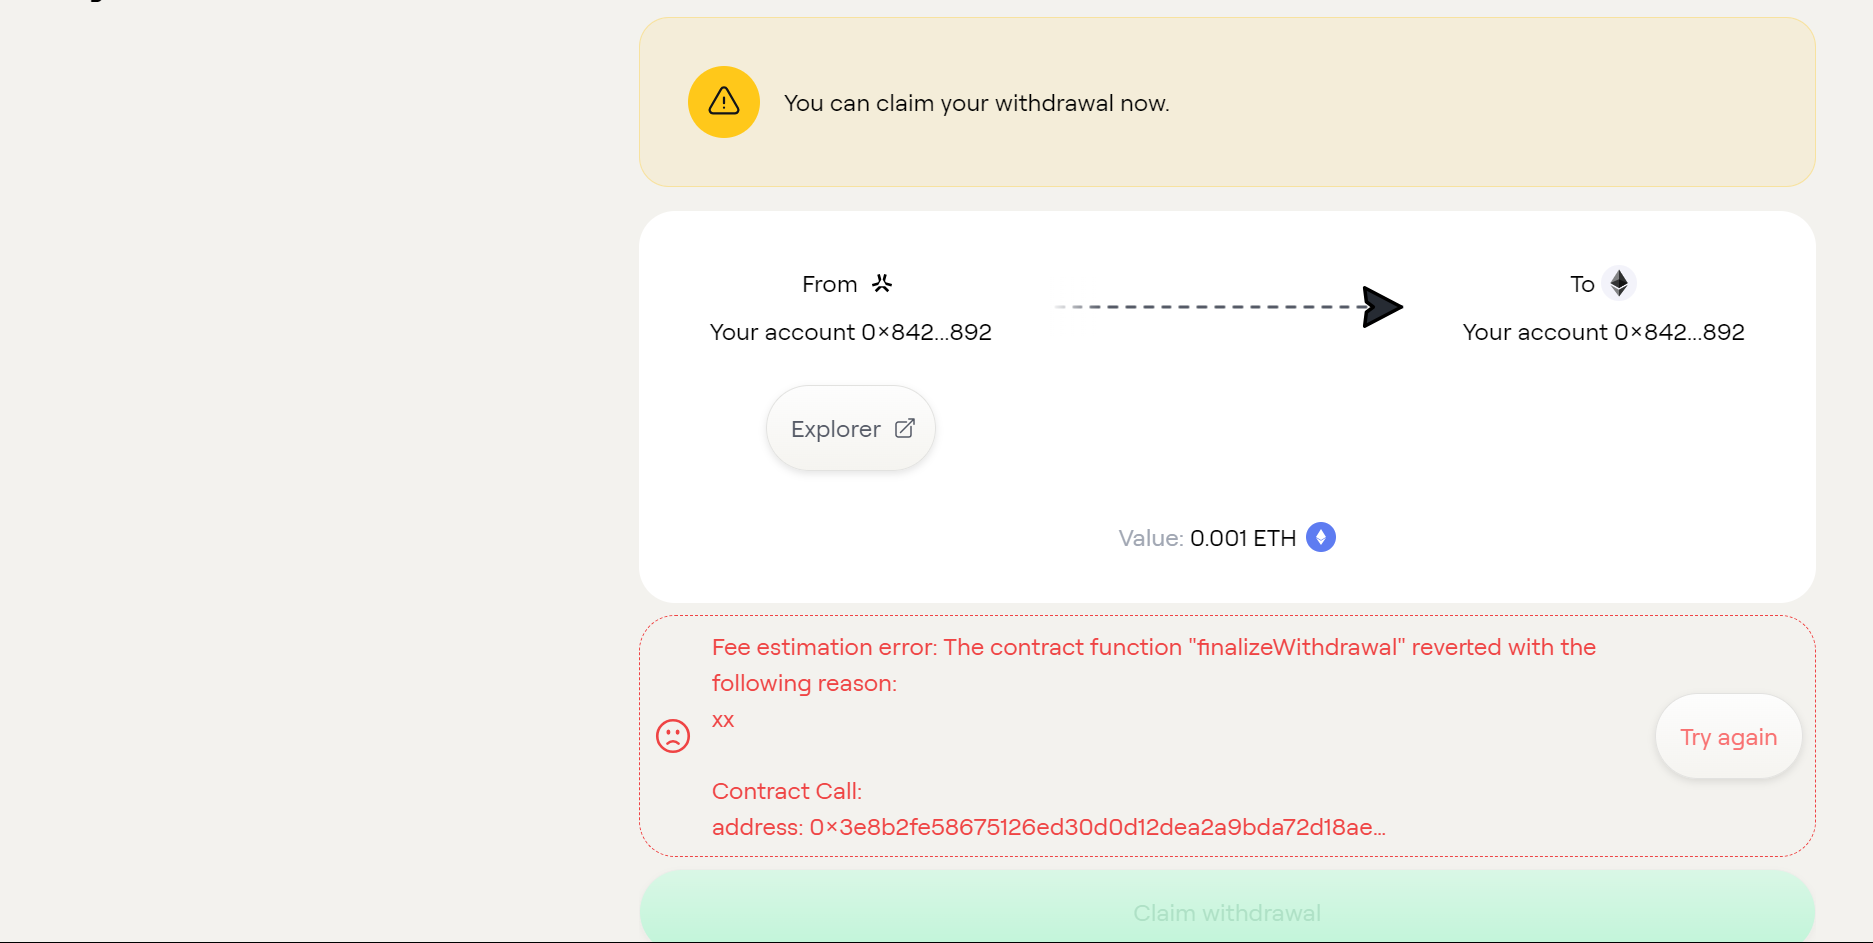The width and height of the screenshot is (1873, 943).
Task: Click the 0.001 ETH value amount
Action: click(1243, 538)
